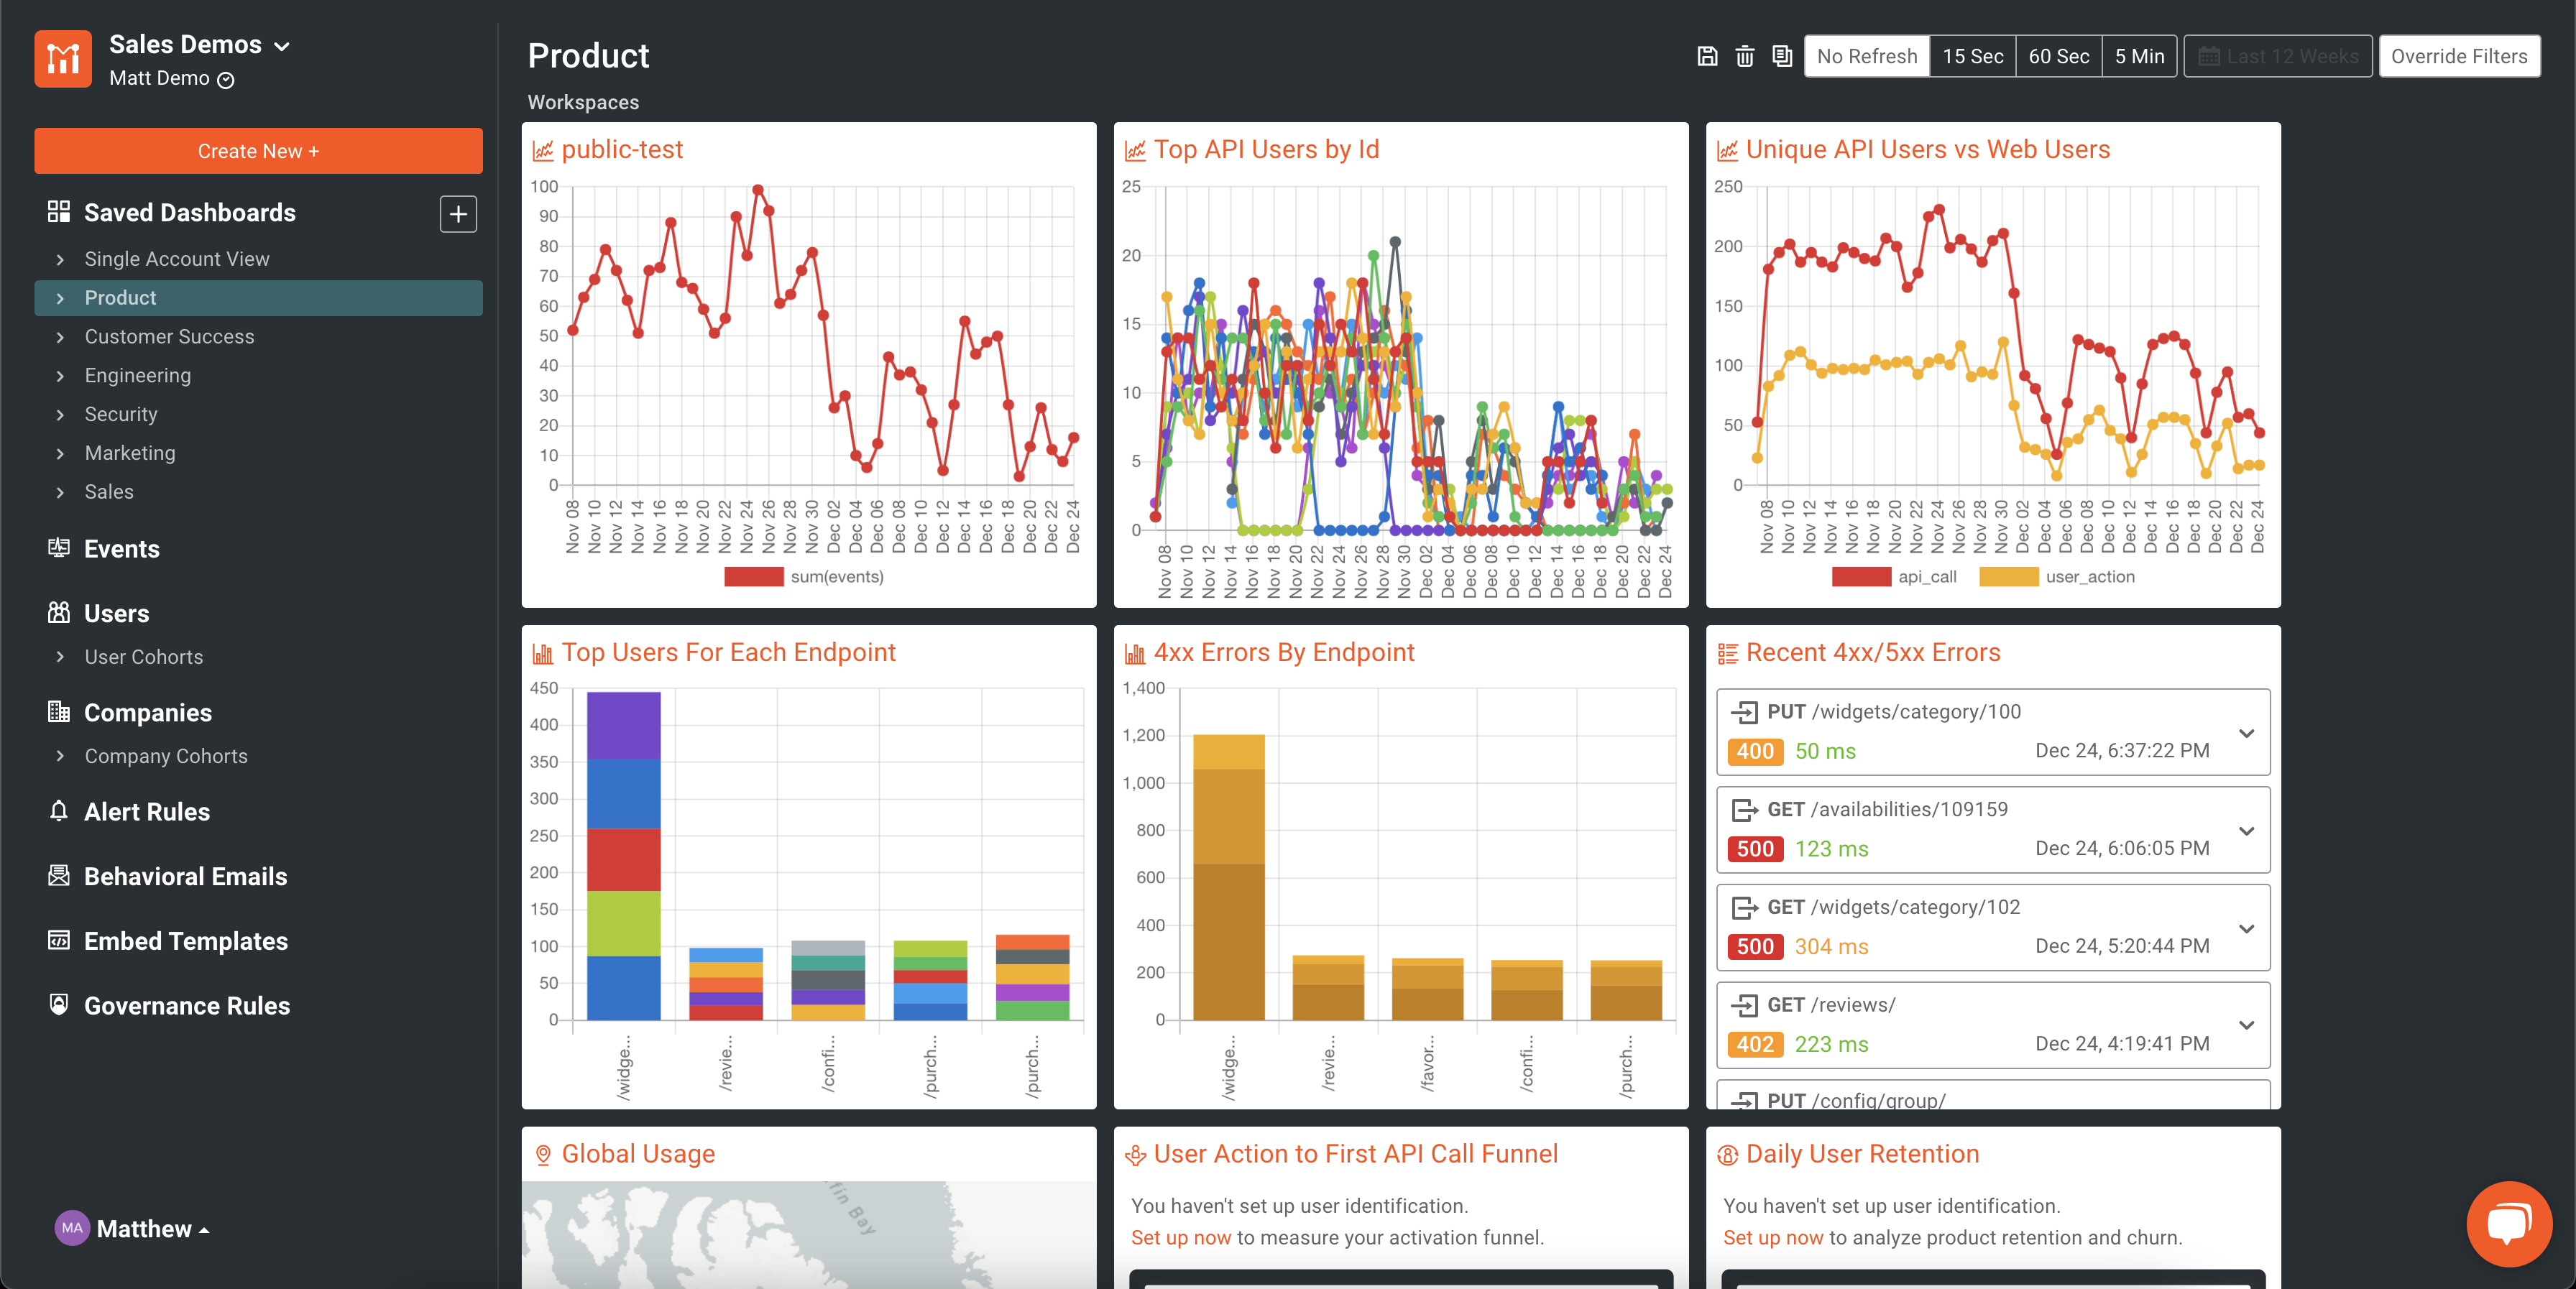This screenshot has width=2576, height=1289.
Task: Open Embed Templates via the code icon
Action: click(60, 941)
